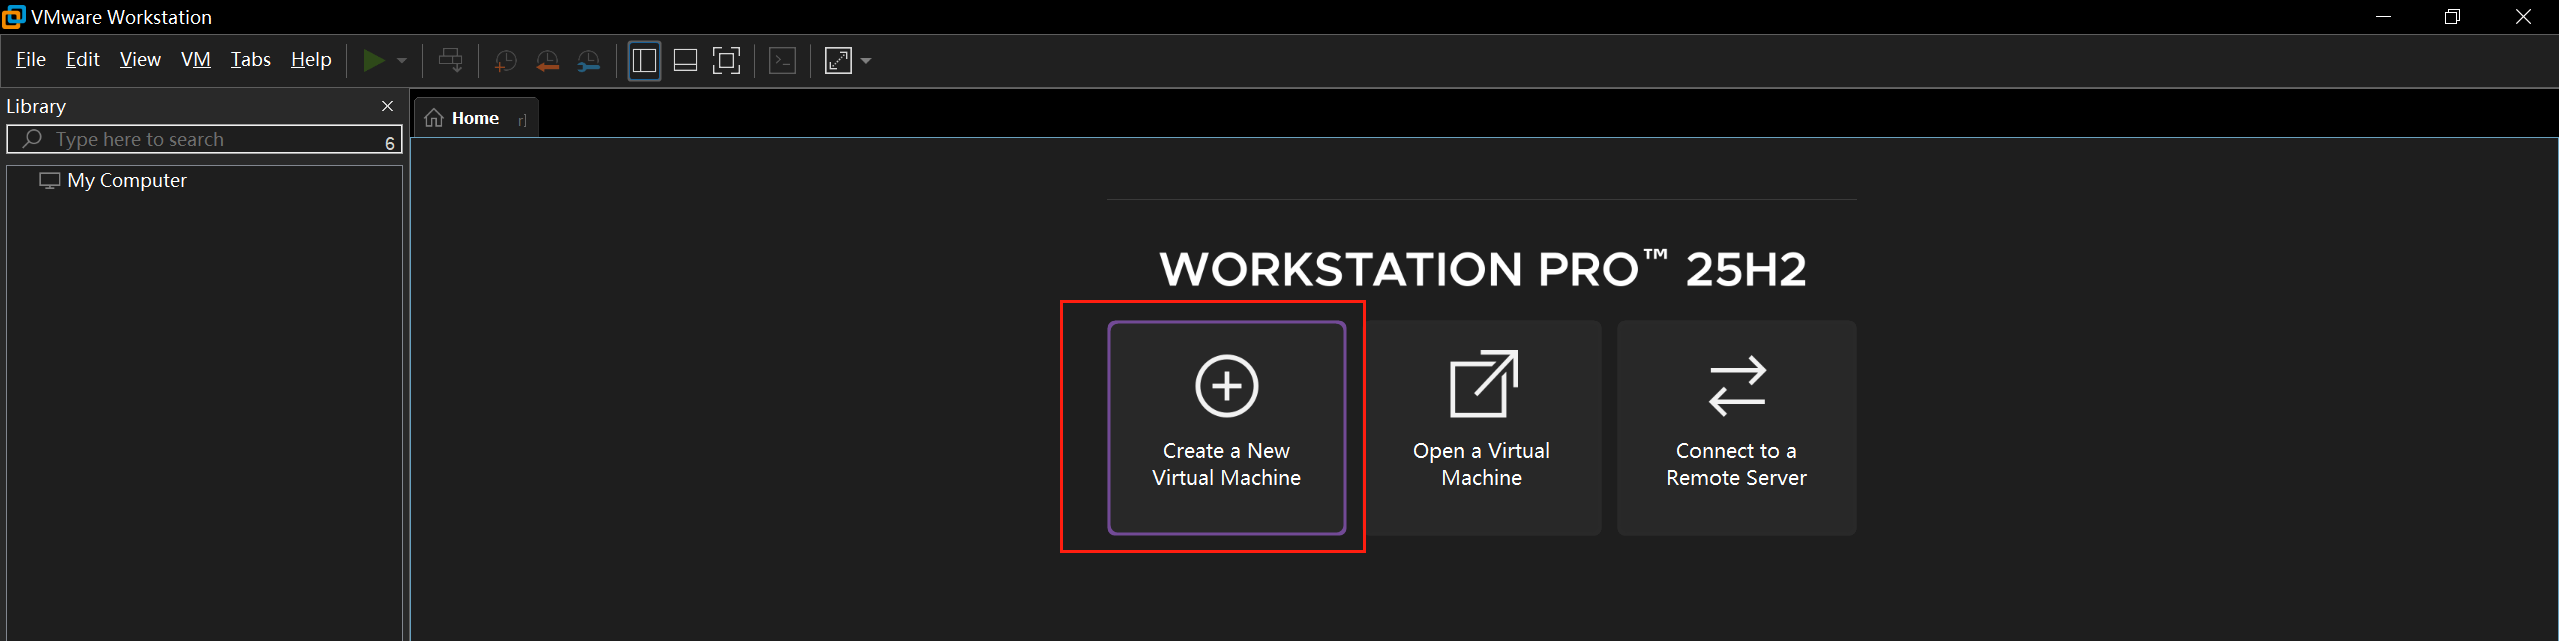Click the console view terminal icon

pyautogui.click(x=782, y=61)
